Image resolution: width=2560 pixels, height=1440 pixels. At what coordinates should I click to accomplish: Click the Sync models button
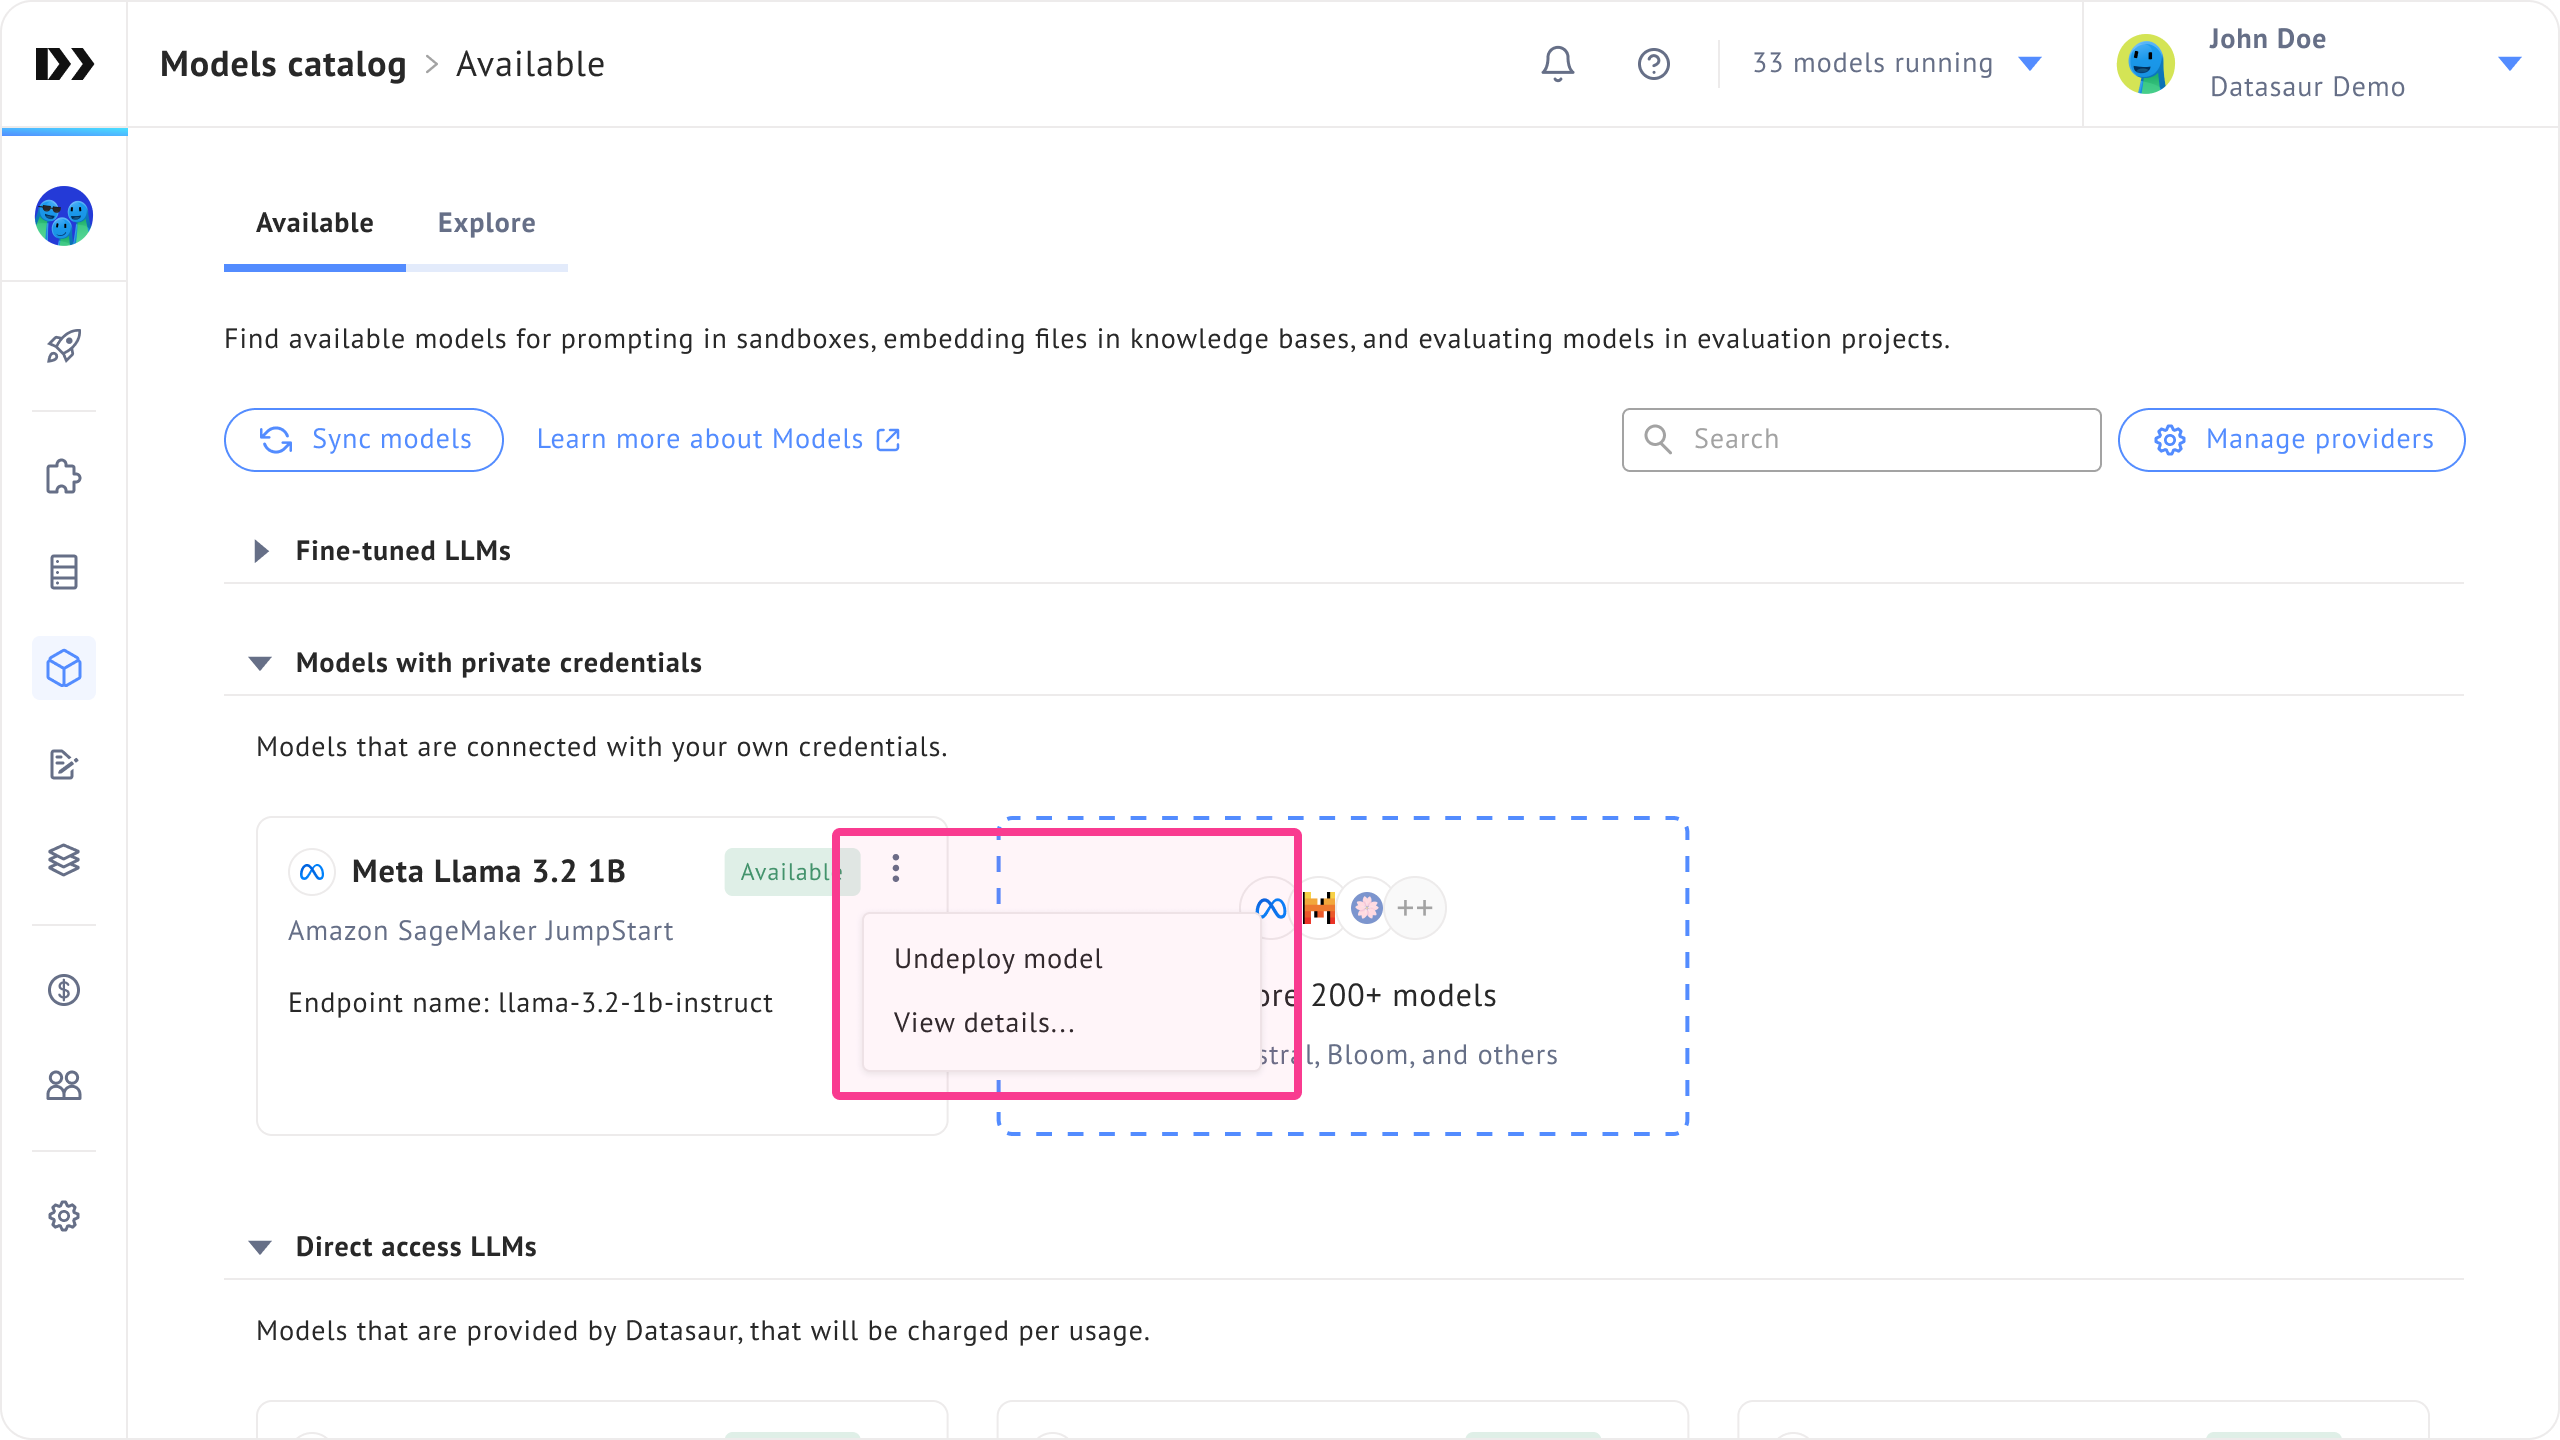click(x=364, y=440)
